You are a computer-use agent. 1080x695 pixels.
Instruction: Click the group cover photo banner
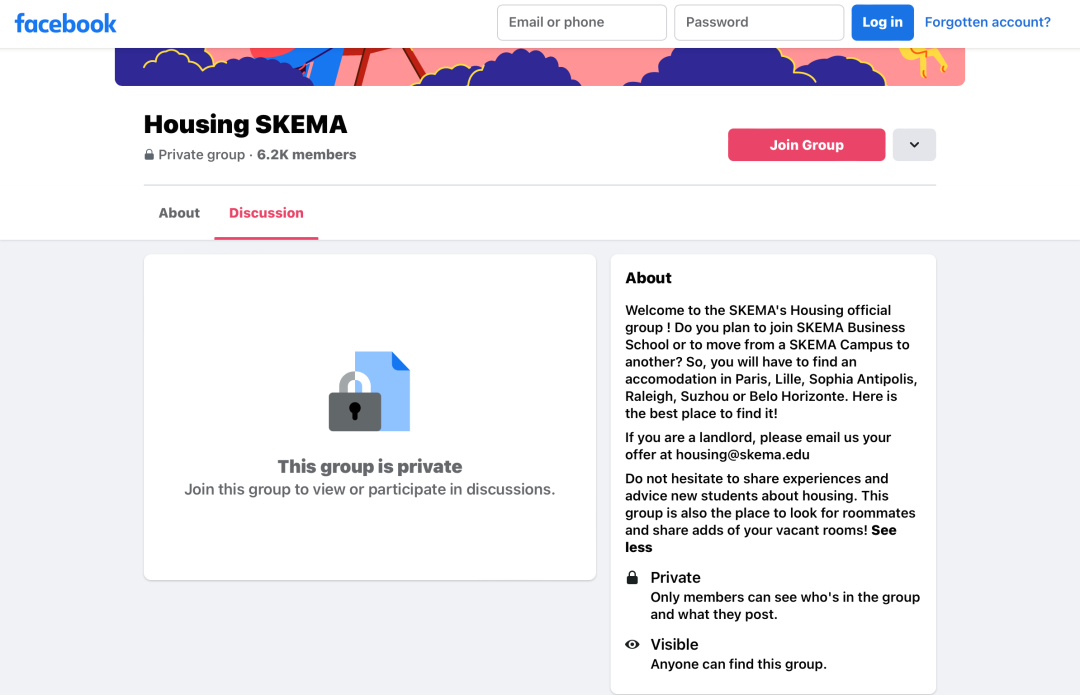tap(539, 67)
